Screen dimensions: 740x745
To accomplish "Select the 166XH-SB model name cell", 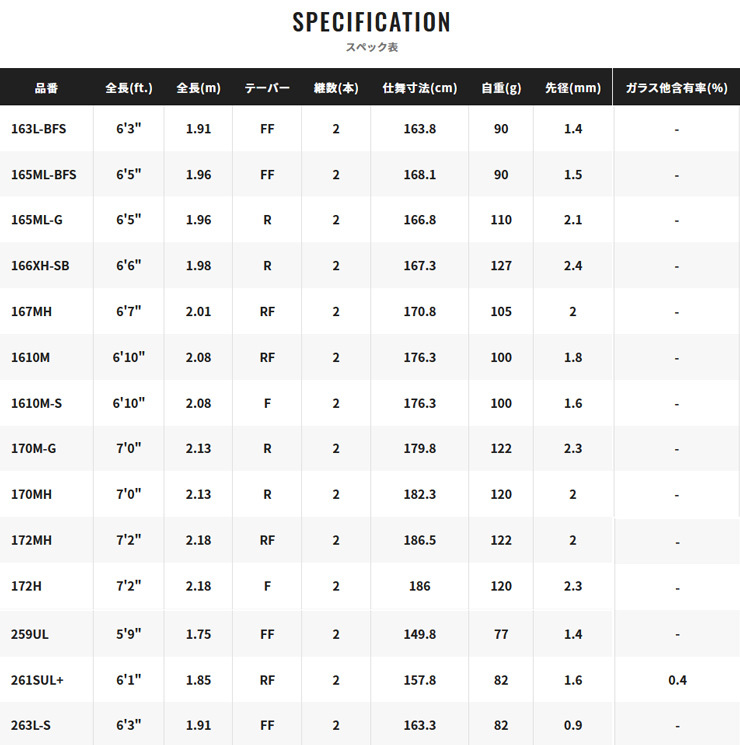I will 39,266.
